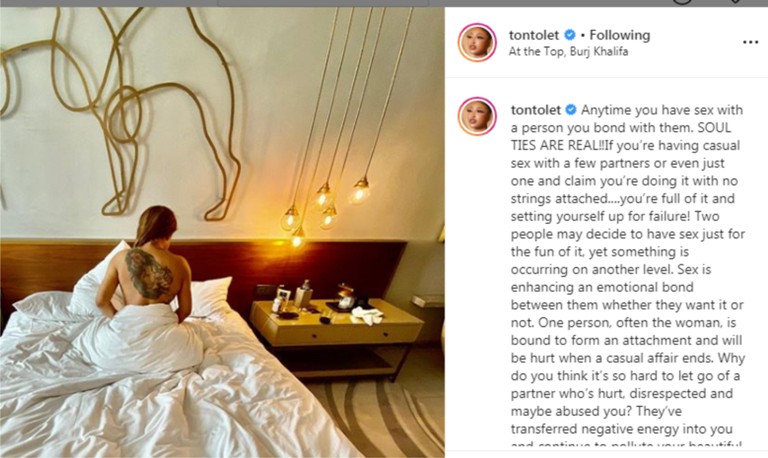
Task: Click the white duvet in the photo
Action: coord(147,382)
